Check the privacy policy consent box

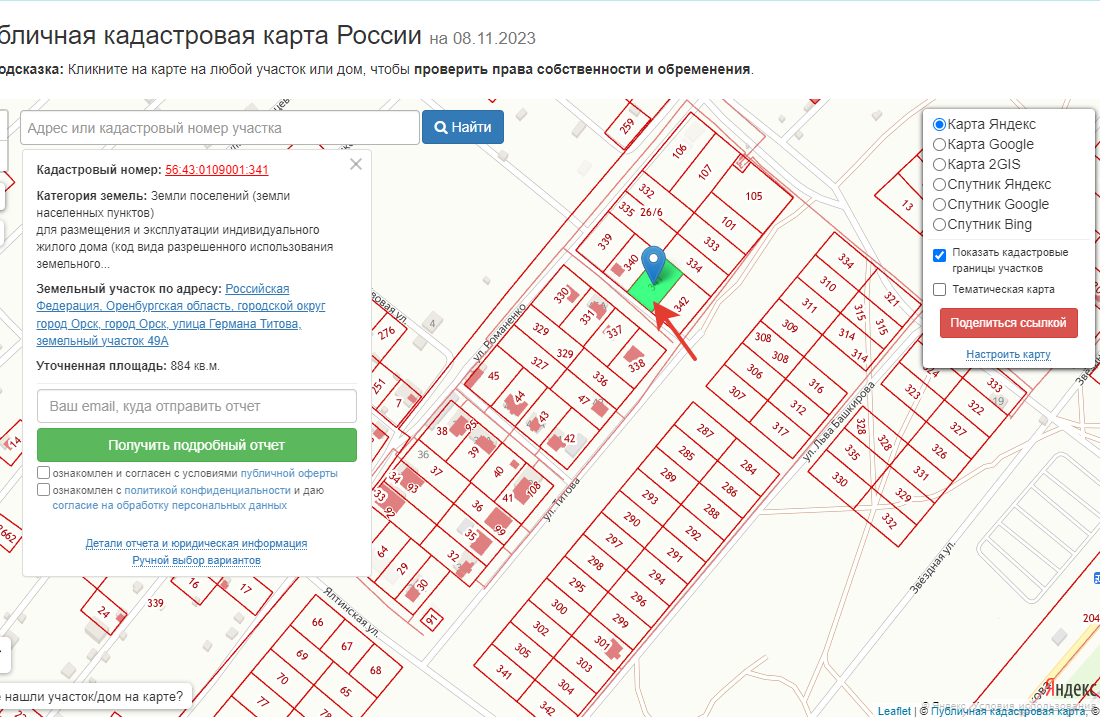(43, 490)
